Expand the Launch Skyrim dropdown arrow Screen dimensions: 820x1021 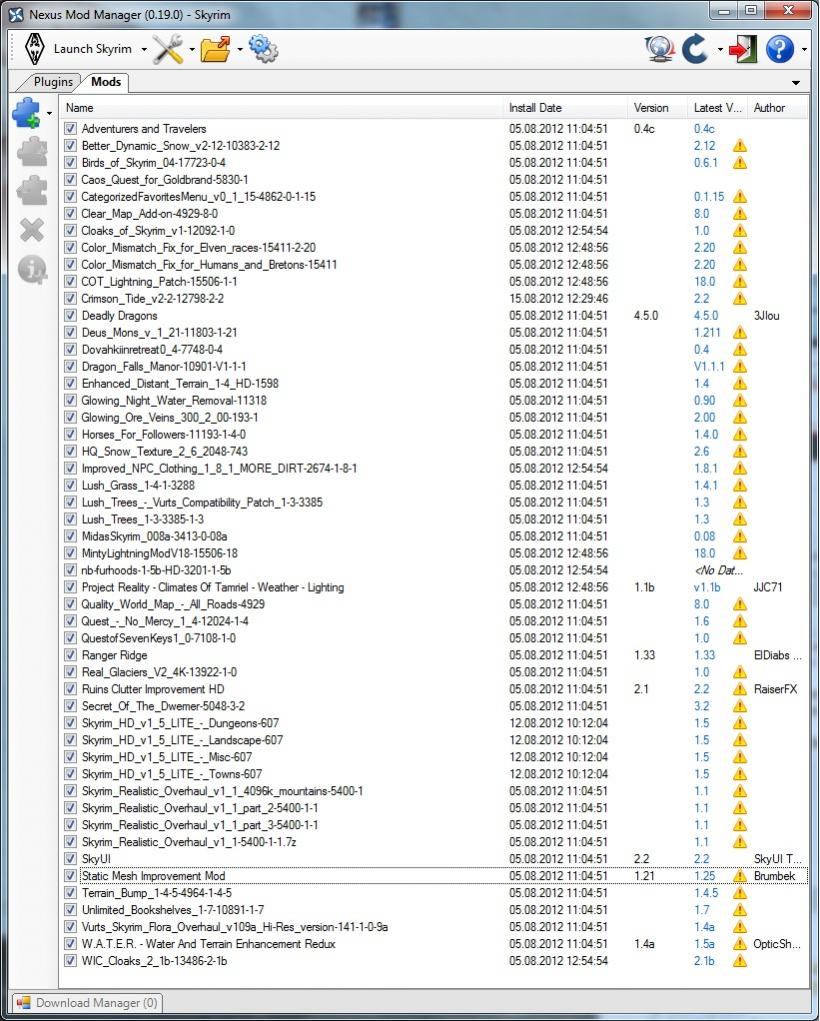pyautogui.click(x=144, y=49)
